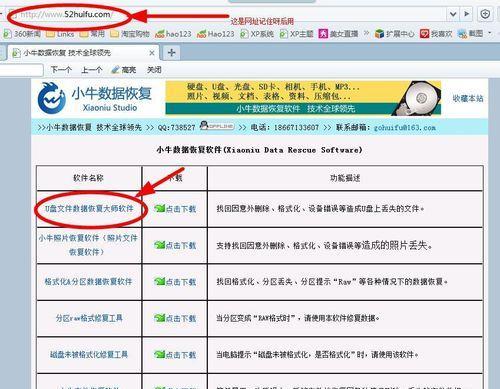Screen dimensions: 500x389
Task: Open the 美女直播 bookmark
Action: pyautogui.click(x=338, y=34)
